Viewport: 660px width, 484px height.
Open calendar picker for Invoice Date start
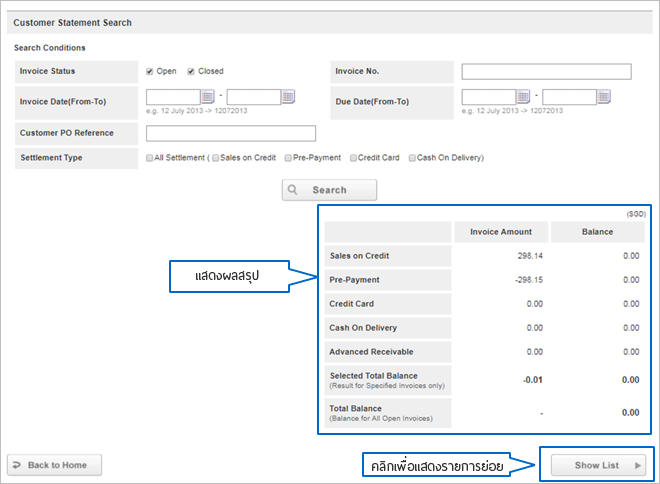[x=208, y=97]
